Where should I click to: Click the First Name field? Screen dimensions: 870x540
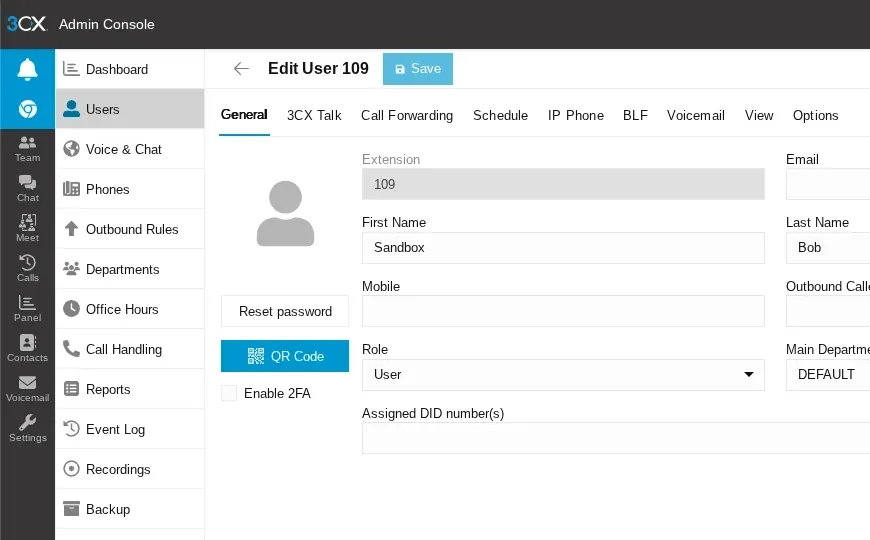(x=563, y=248)
